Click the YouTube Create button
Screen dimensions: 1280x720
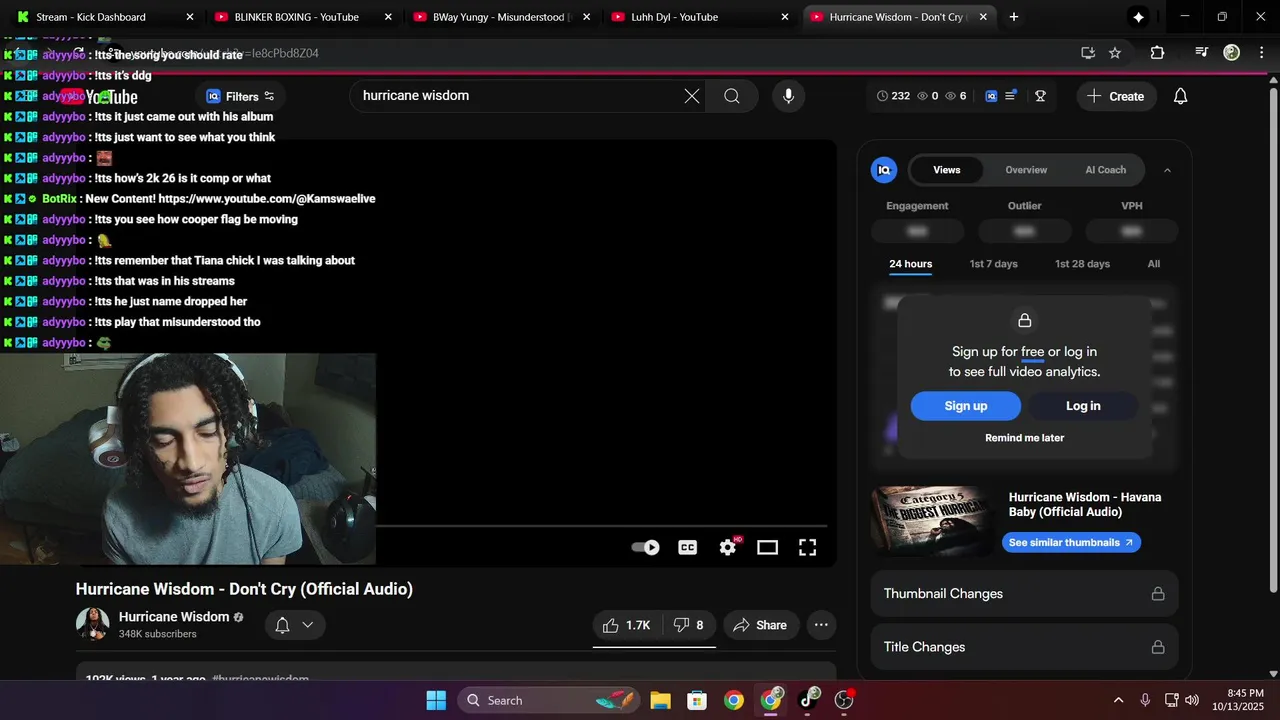[x=1115, y=96]
